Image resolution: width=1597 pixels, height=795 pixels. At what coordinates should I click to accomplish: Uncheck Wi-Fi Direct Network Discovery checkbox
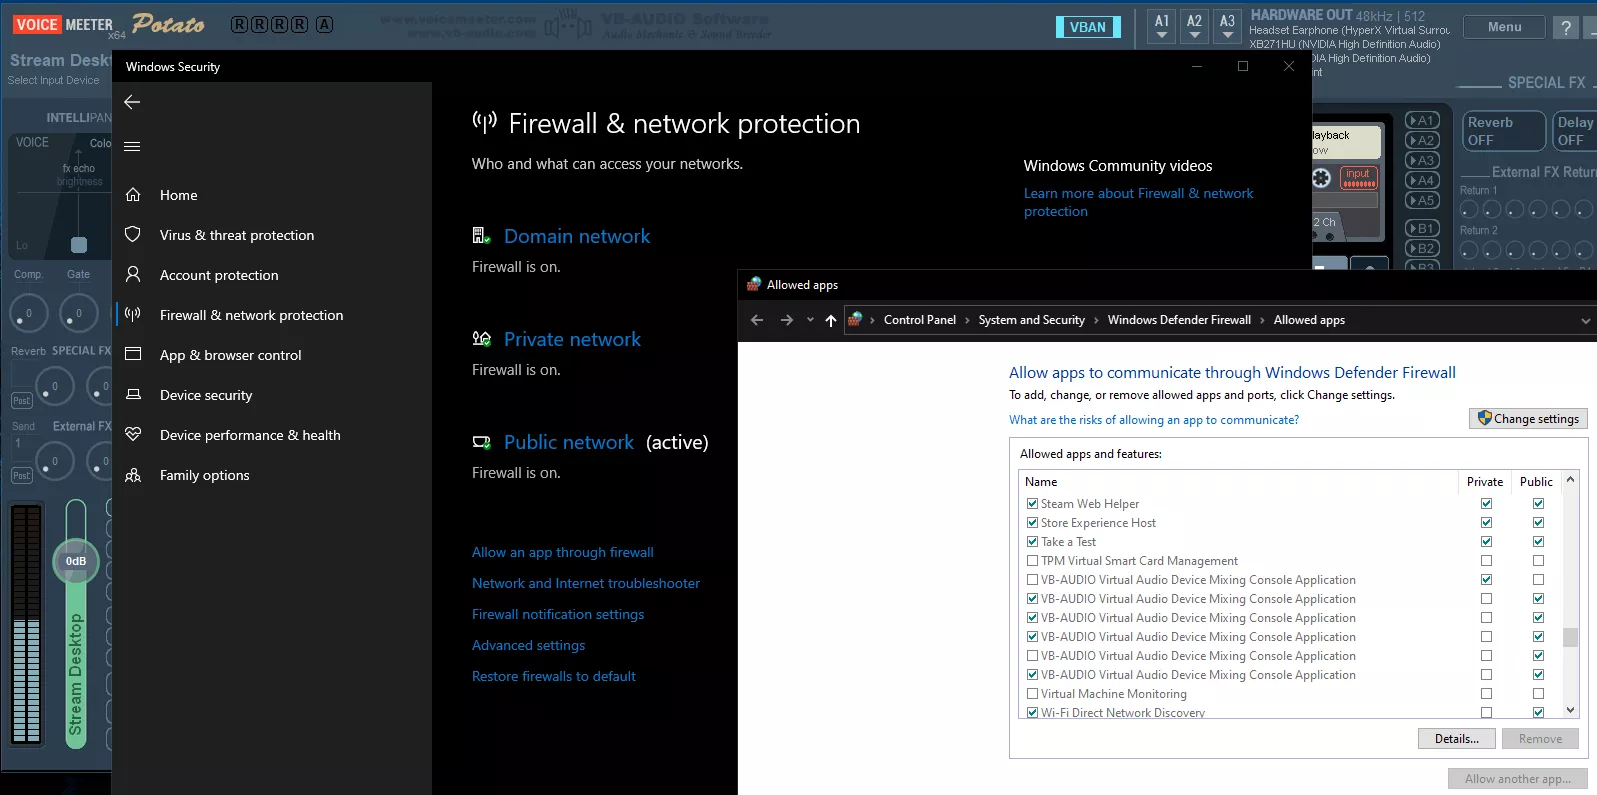1032,713
